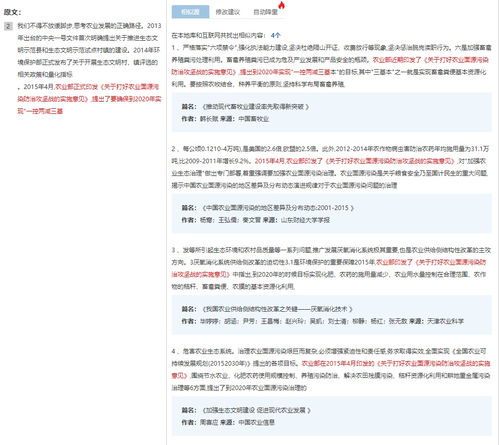Open the 自动降重 tab
The image size is (499, 445).
coord(265,12)
